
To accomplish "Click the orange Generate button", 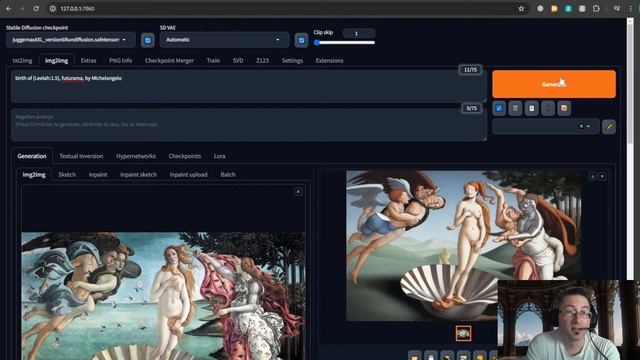I will pos(554,84).
